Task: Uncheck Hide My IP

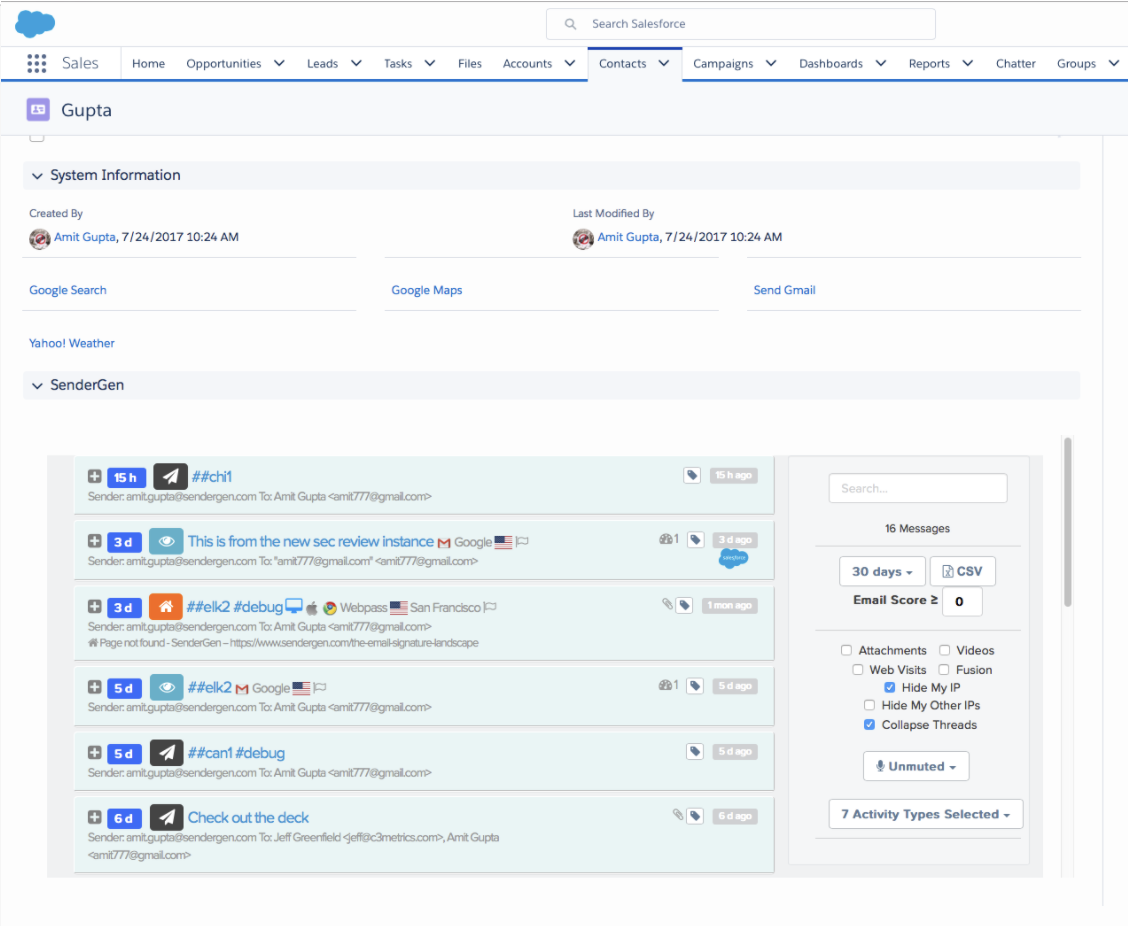Action: pyautogui.click(x=890, y=687)
